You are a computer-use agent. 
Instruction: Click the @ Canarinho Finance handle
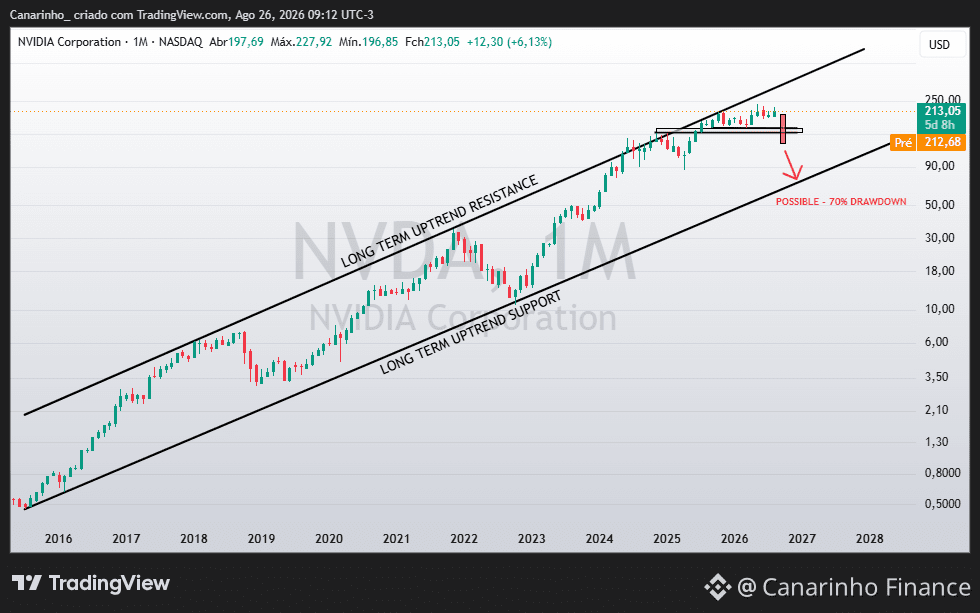tap(854, 587)
